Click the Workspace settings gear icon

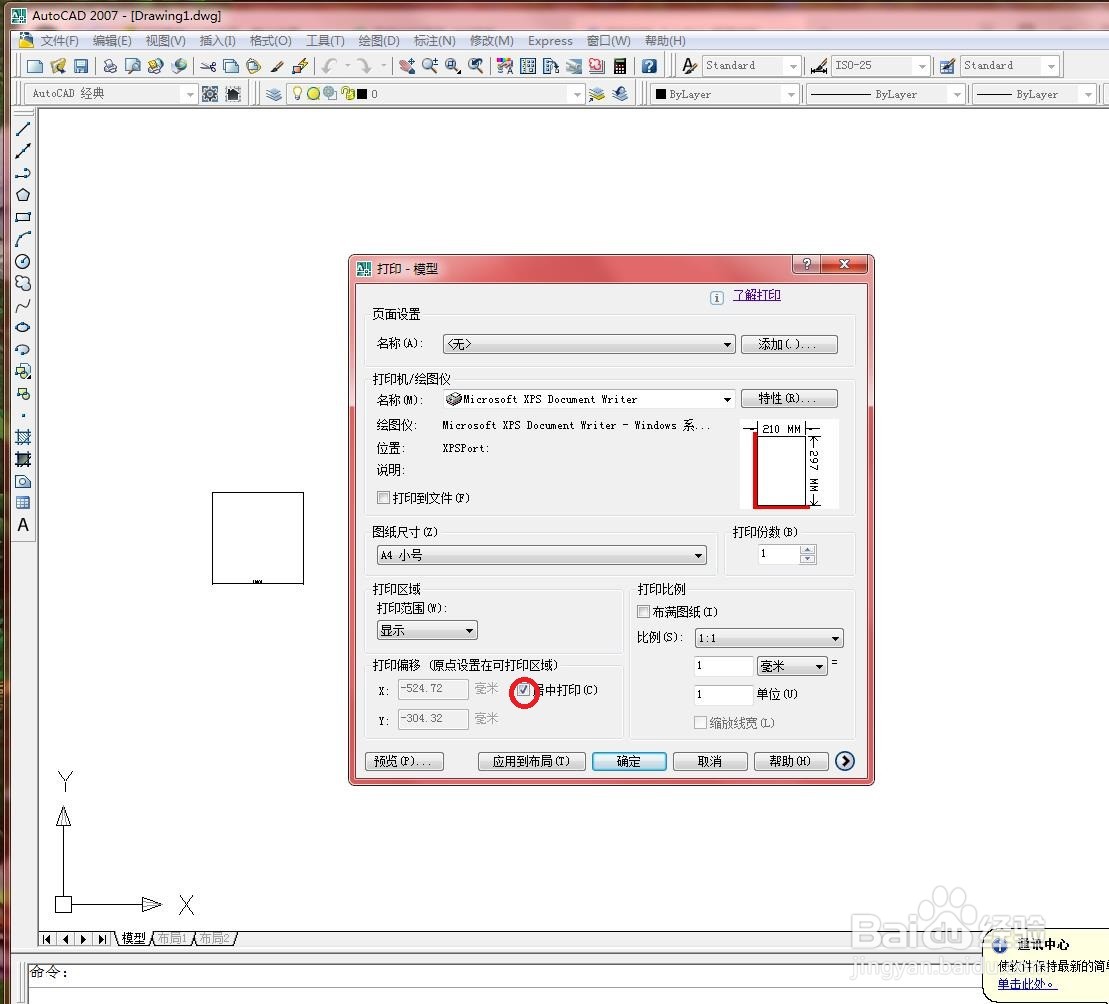[210, 94]
